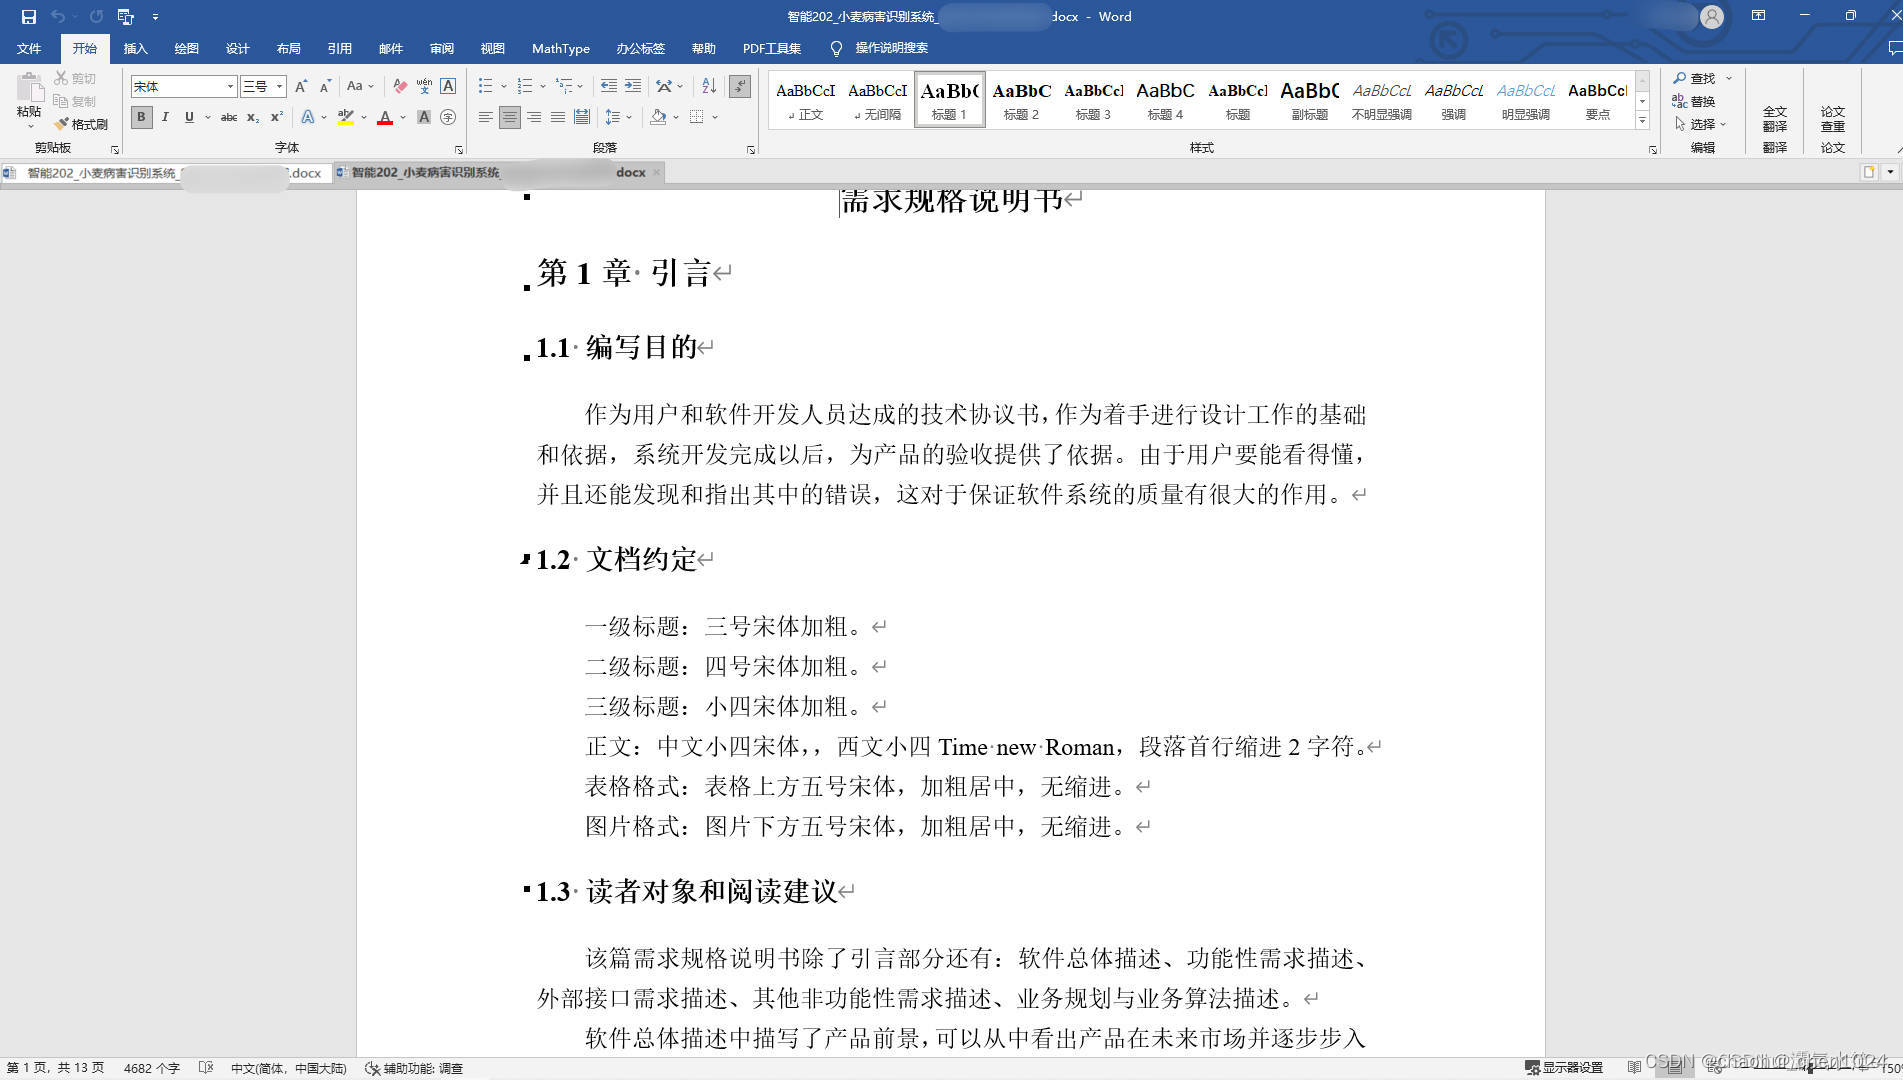1903x1080 pixels.
Task: Open the Select (选择) dropdown
Action: point(1700,124)
